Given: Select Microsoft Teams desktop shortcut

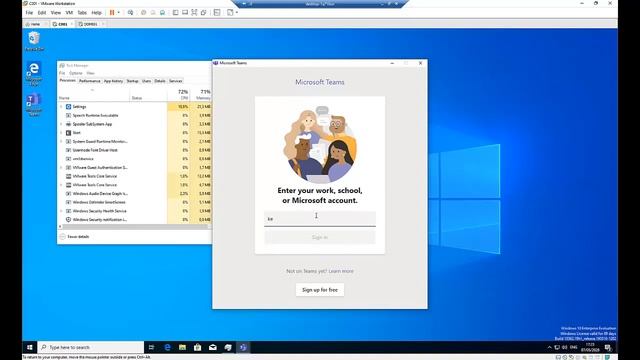Looking at the screenshot, I should (x=34, y=105).
